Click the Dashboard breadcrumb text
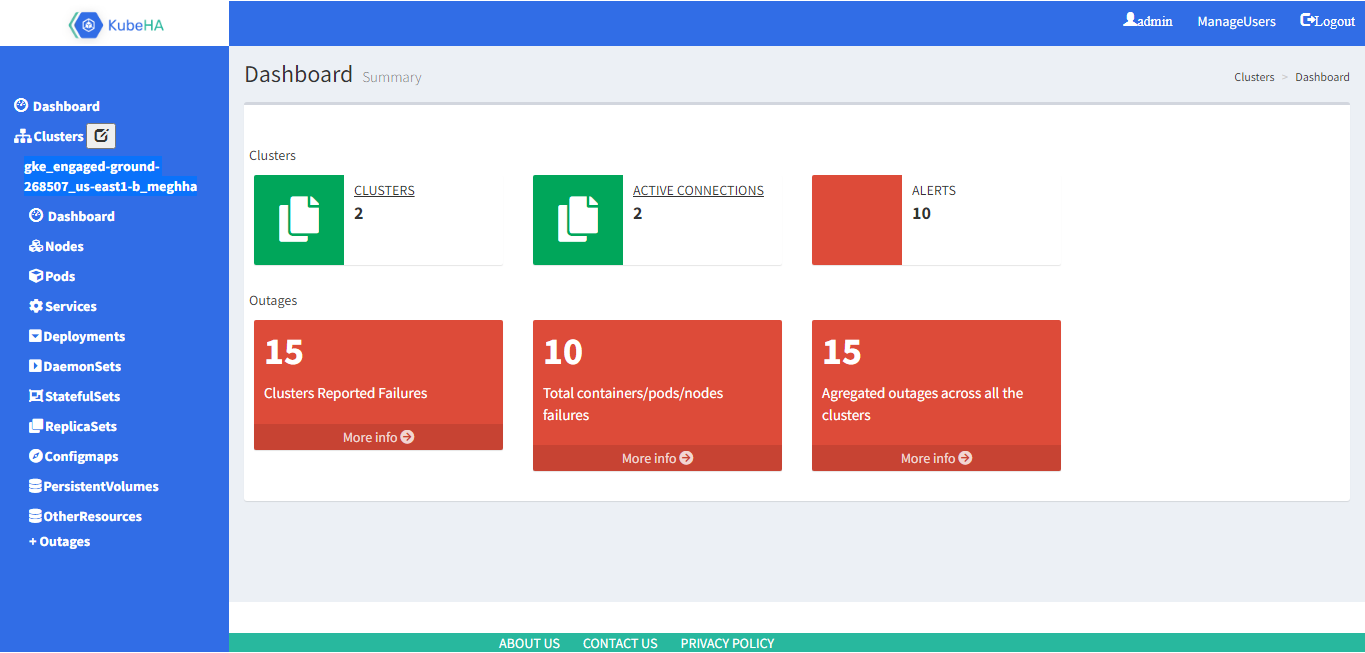1365x653 pixels. (x=1322, y=77)
